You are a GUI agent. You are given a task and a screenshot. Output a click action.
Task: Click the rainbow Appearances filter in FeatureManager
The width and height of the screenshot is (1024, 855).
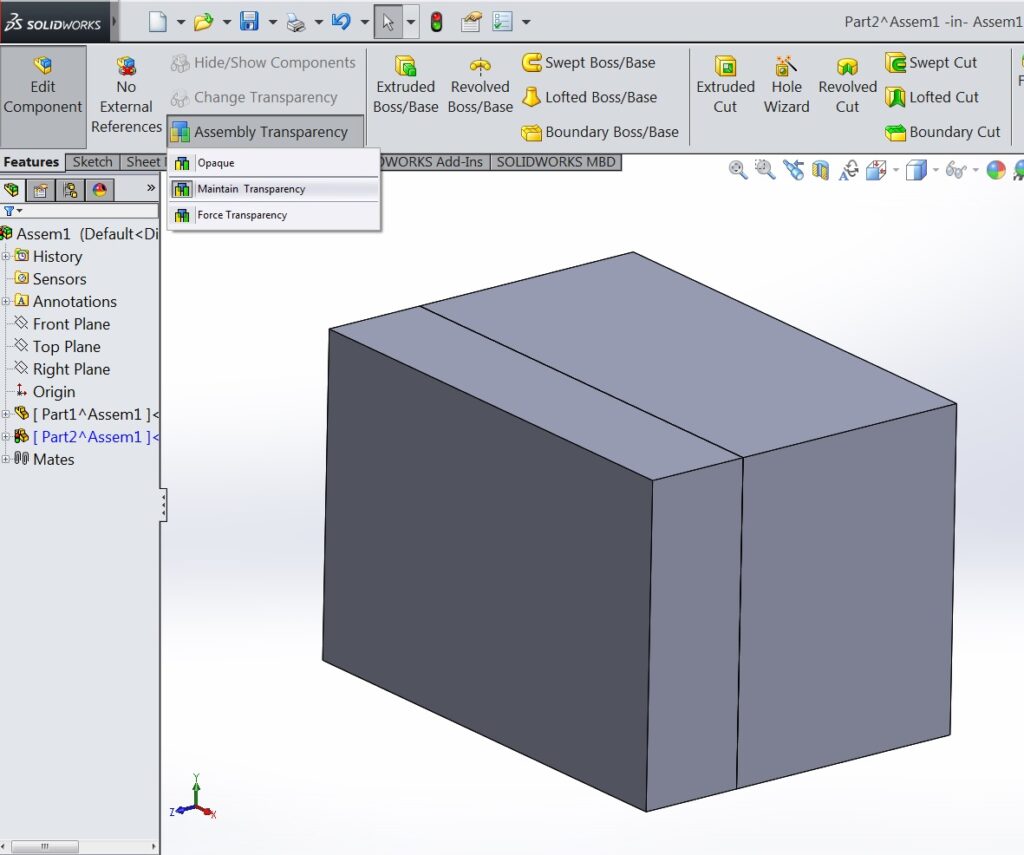point(100,189)
